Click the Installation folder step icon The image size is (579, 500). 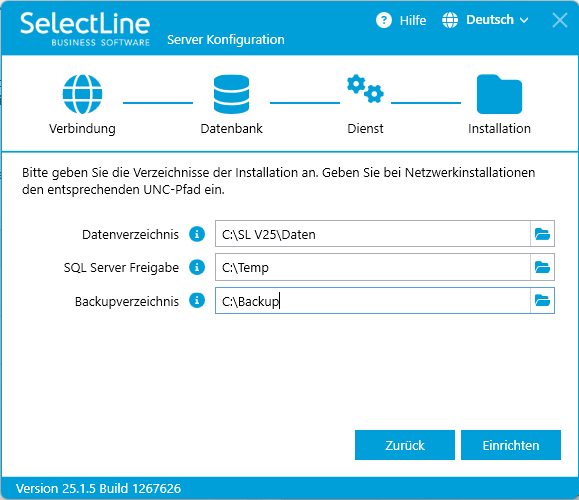(499, 94)
